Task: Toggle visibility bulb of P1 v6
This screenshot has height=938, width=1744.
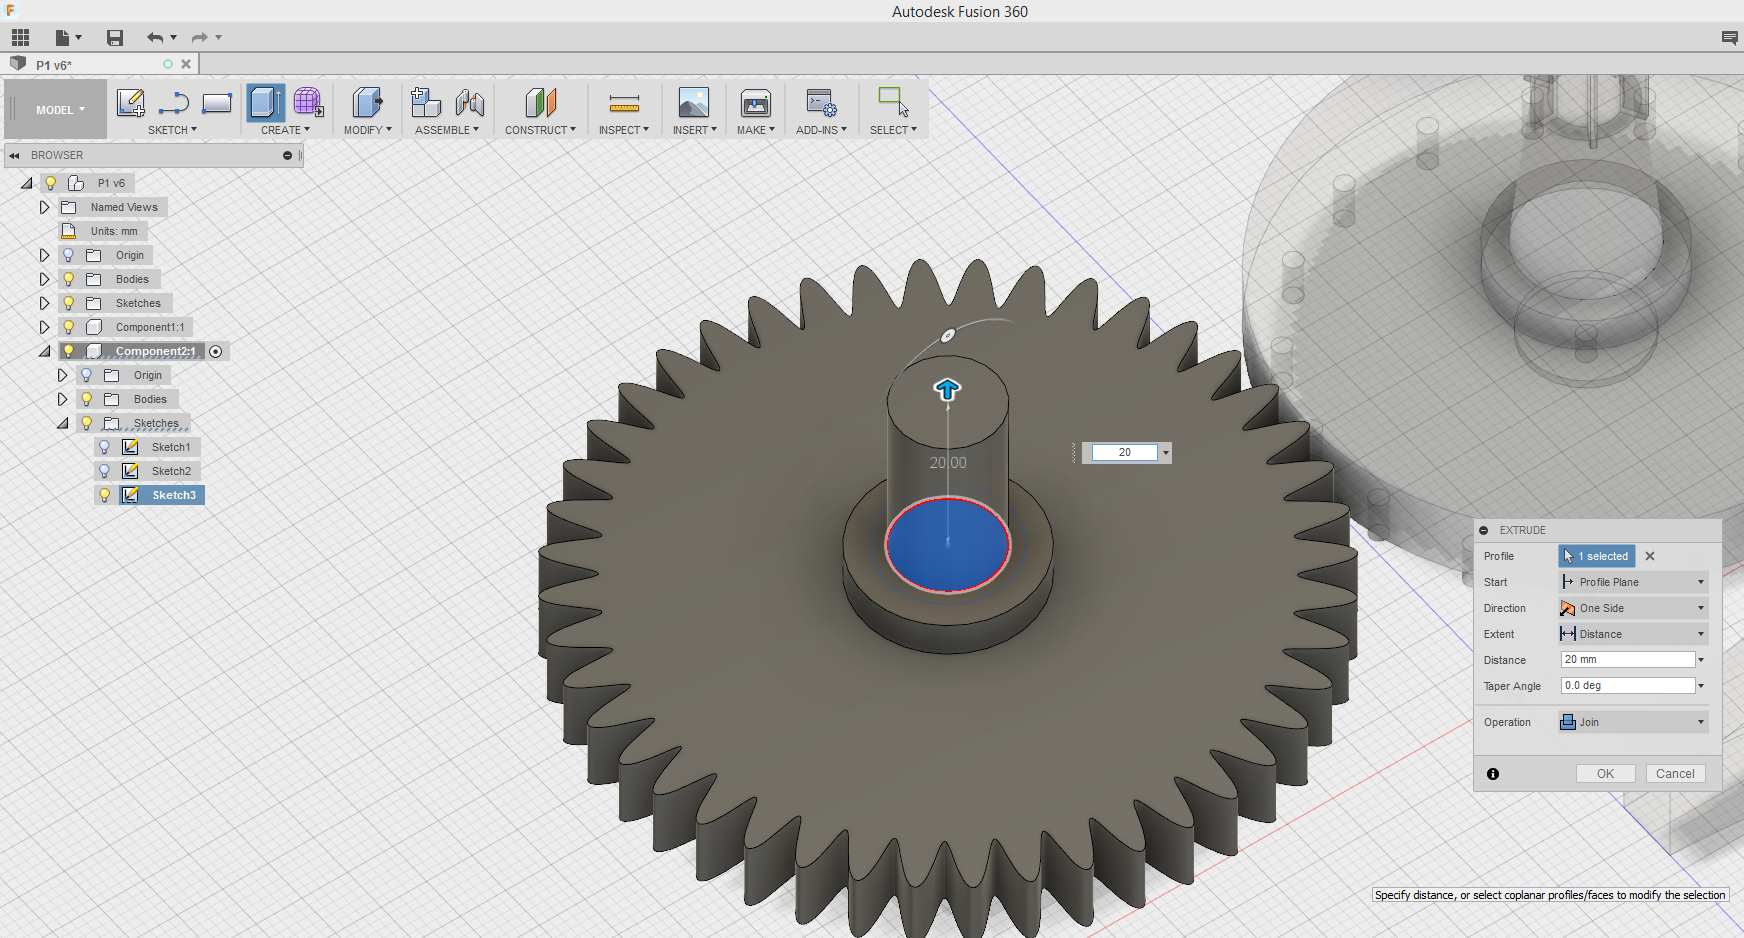Action: click(51, 183)
